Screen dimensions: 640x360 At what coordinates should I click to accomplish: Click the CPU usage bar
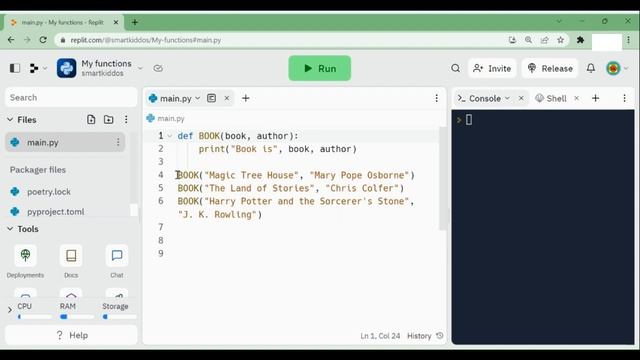(x=35, y=317)
